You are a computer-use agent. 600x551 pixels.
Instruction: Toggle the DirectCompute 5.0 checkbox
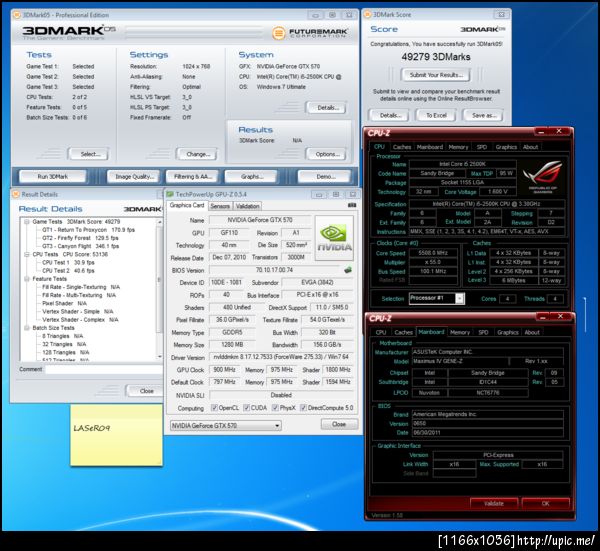(303, 408)
